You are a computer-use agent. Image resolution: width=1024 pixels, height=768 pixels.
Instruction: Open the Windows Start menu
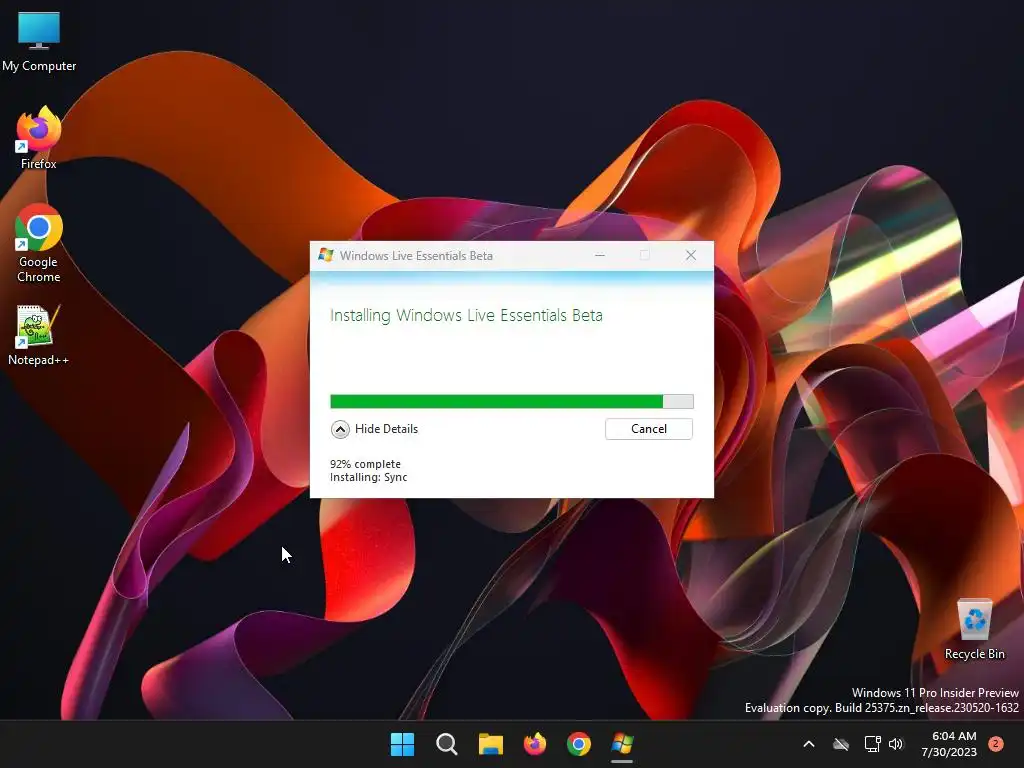coord(402,744)
